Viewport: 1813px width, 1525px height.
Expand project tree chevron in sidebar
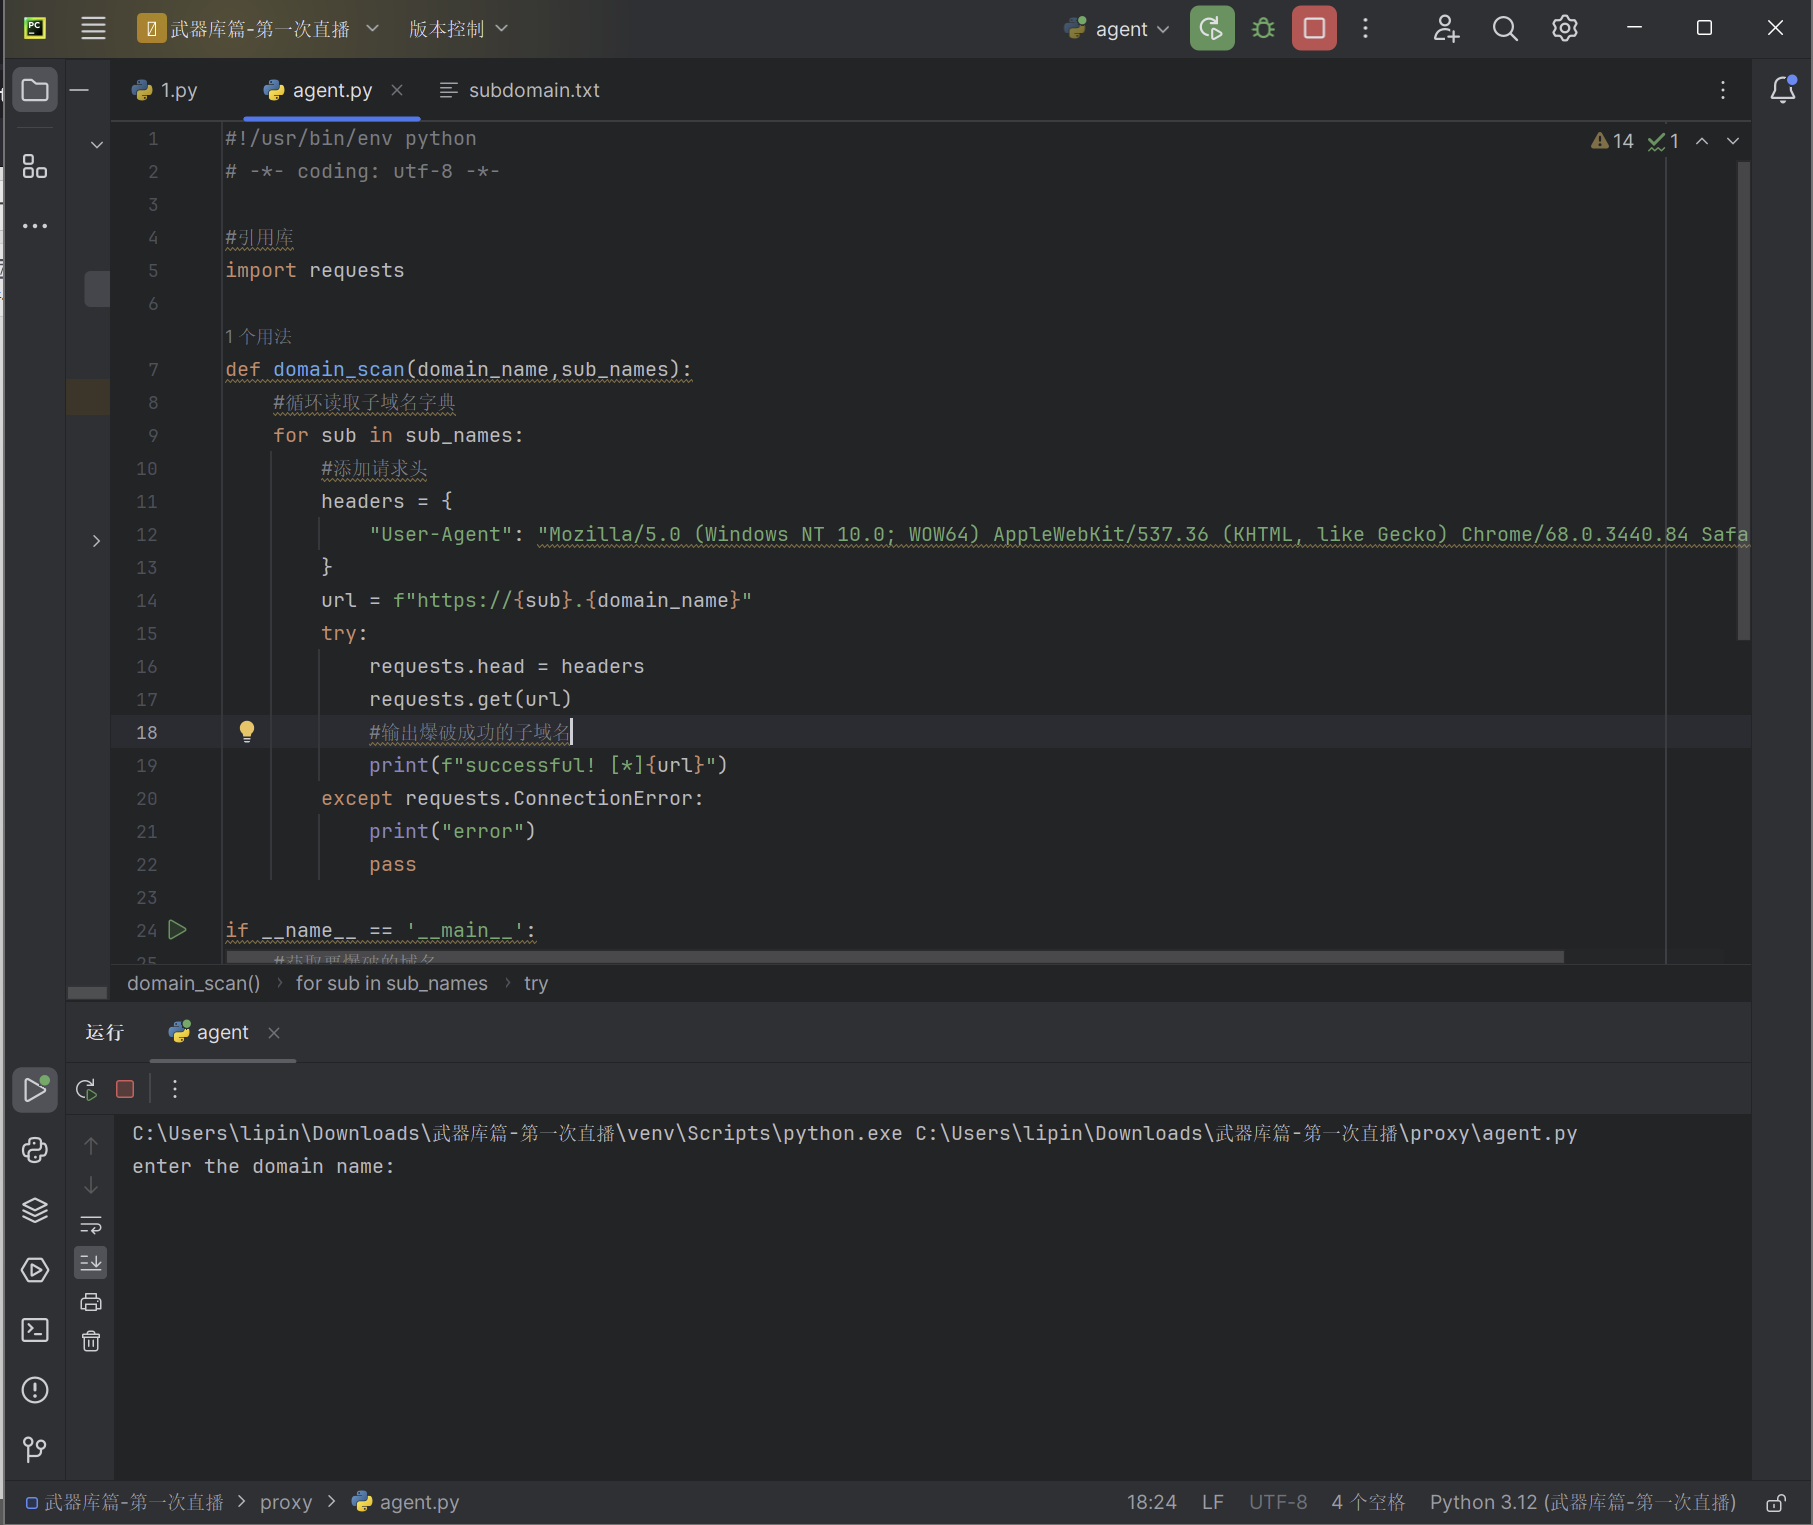(x=97, y=145)
